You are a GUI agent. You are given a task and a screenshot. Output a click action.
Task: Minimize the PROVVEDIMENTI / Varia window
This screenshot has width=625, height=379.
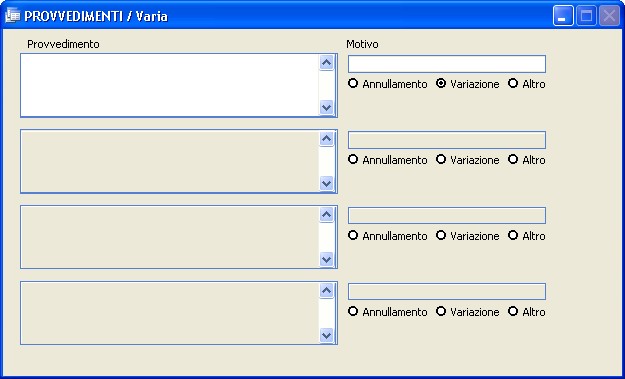click(563, 16)
